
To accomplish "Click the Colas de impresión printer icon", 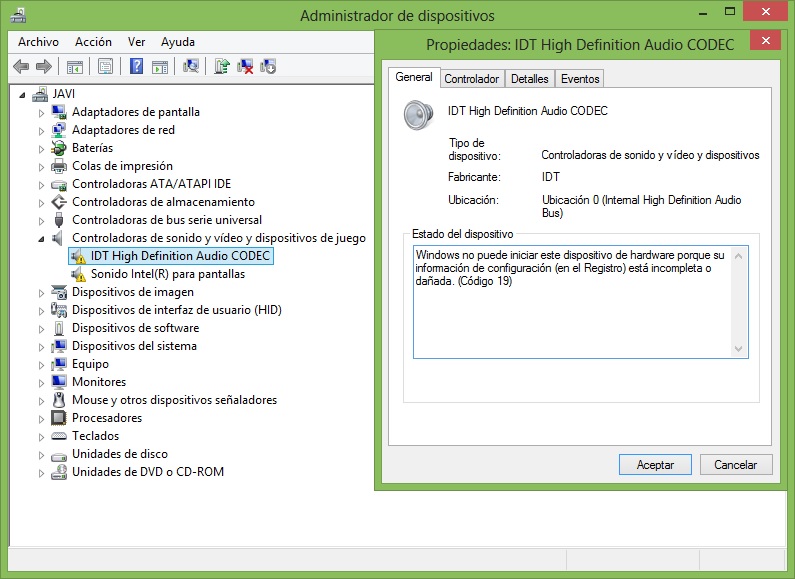I will [59, 166].
